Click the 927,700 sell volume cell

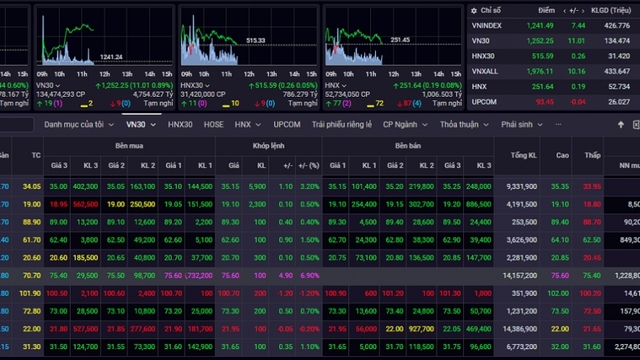point(421,329)
